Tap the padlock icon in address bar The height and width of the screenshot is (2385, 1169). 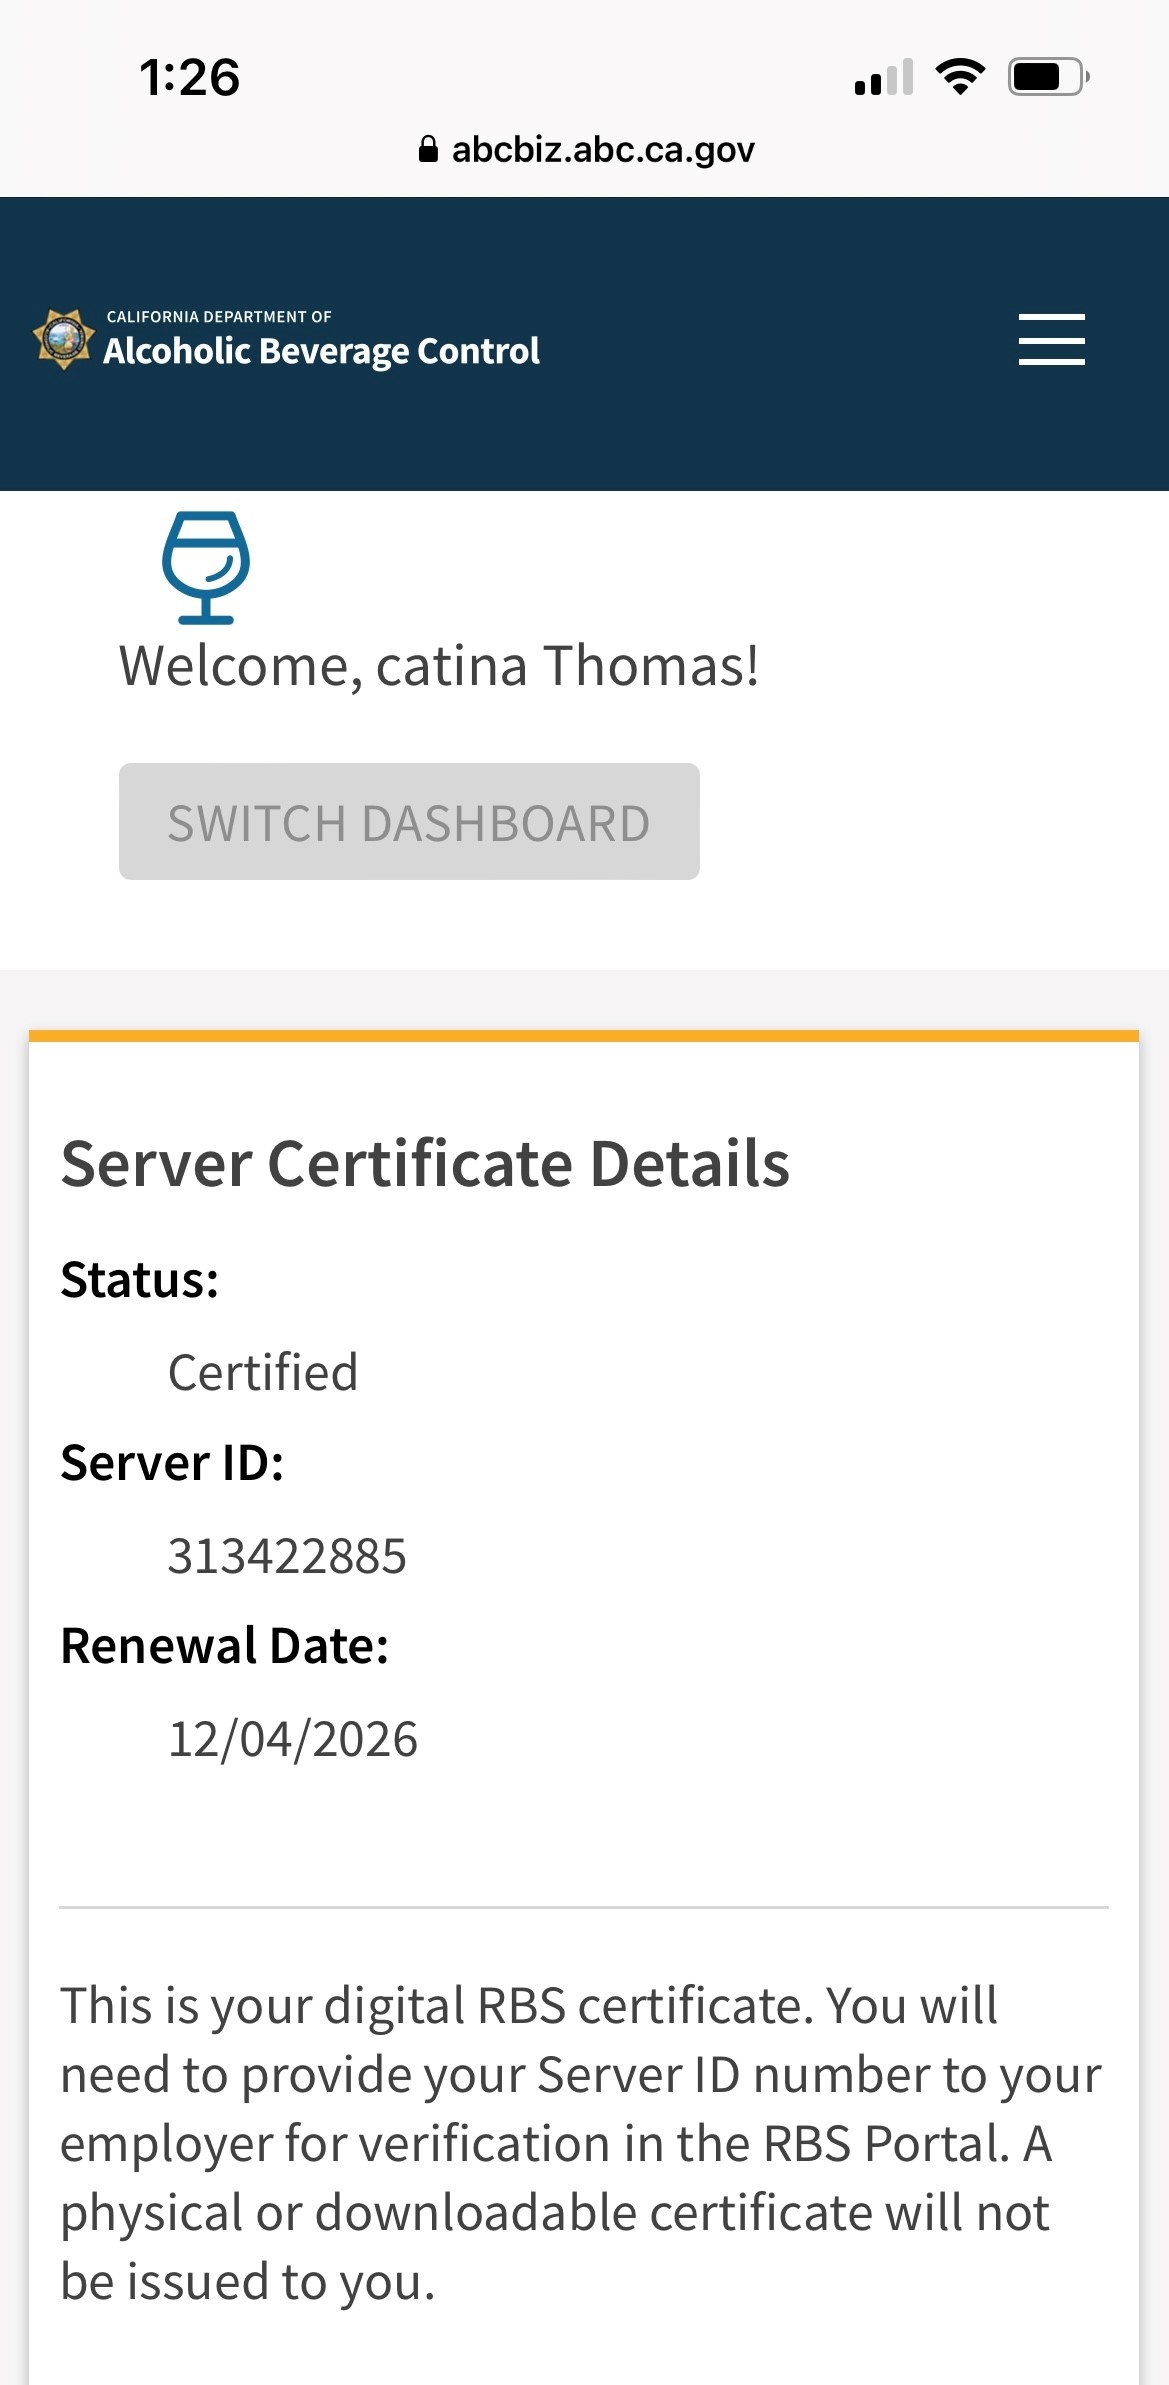pyautogui.click(x=428, y=150)
